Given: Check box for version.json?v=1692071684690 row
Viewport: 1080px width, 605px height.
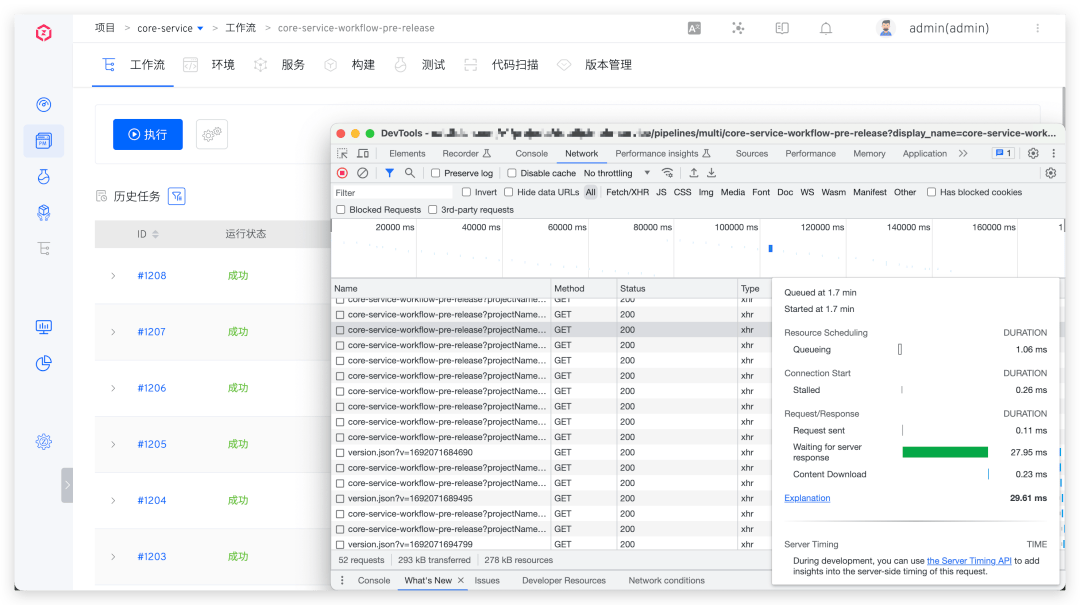Looking at the screenshot, I should (x=340, y=453).
